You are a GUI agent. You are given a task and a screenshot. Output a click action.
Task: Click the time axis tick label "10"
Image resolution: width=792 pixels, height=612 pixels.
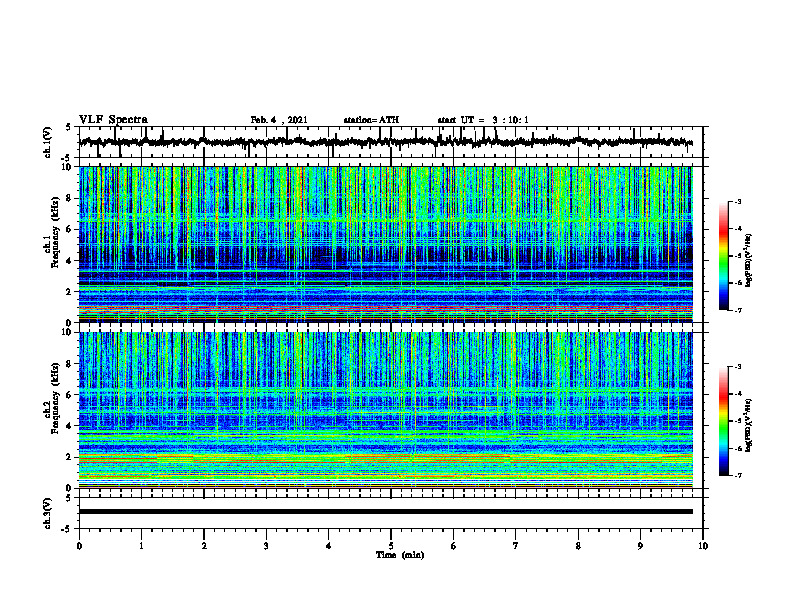pyautogui.click(x=703, y=546)
